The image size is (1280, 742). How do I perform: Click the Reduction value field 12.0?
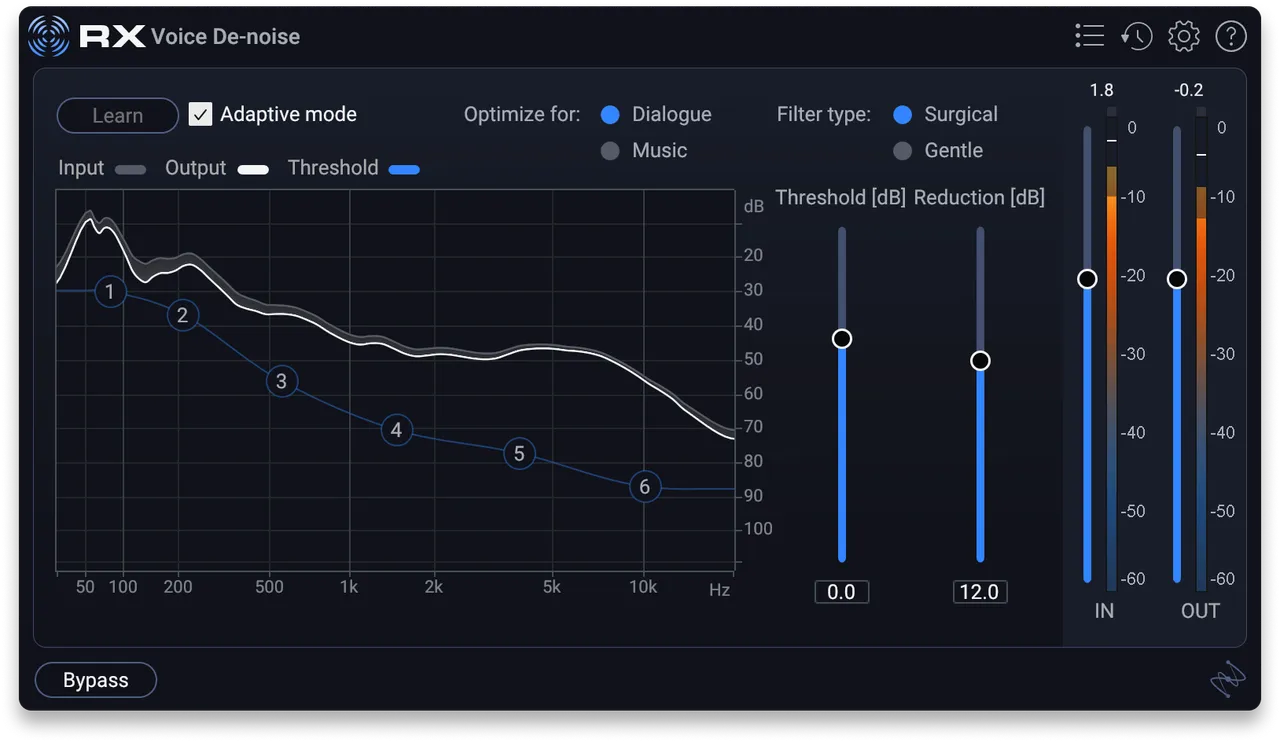coord(980,592)
